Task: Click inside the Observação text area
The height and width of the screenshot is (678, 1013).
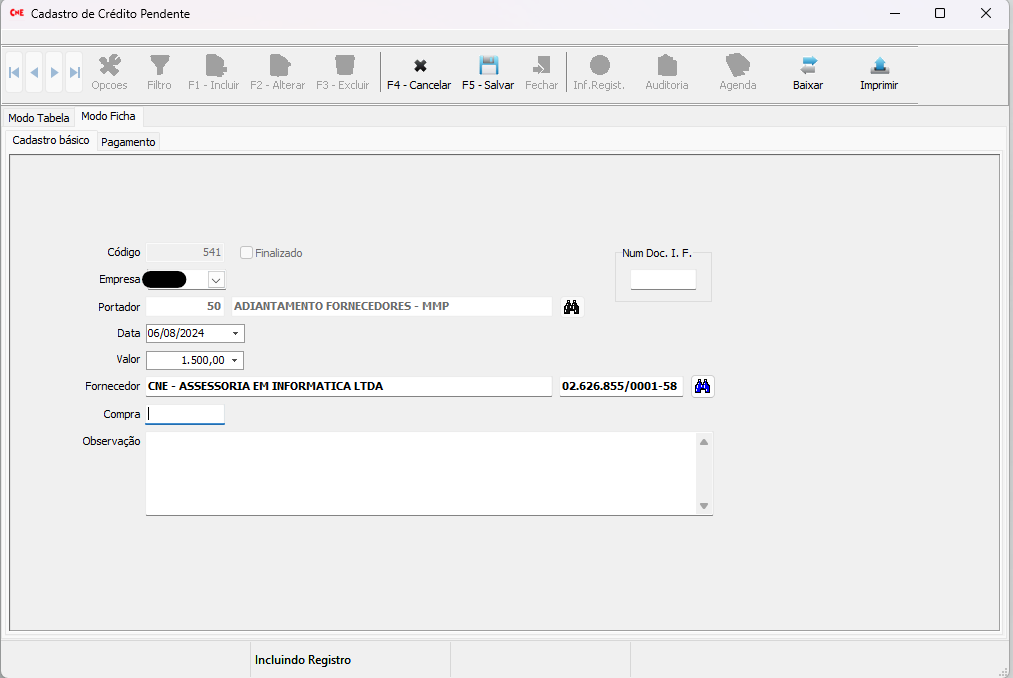Action: point(420,473)
